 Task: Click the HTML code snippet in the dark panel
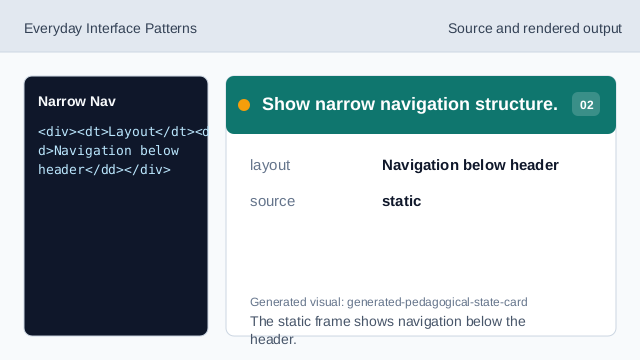123,151
